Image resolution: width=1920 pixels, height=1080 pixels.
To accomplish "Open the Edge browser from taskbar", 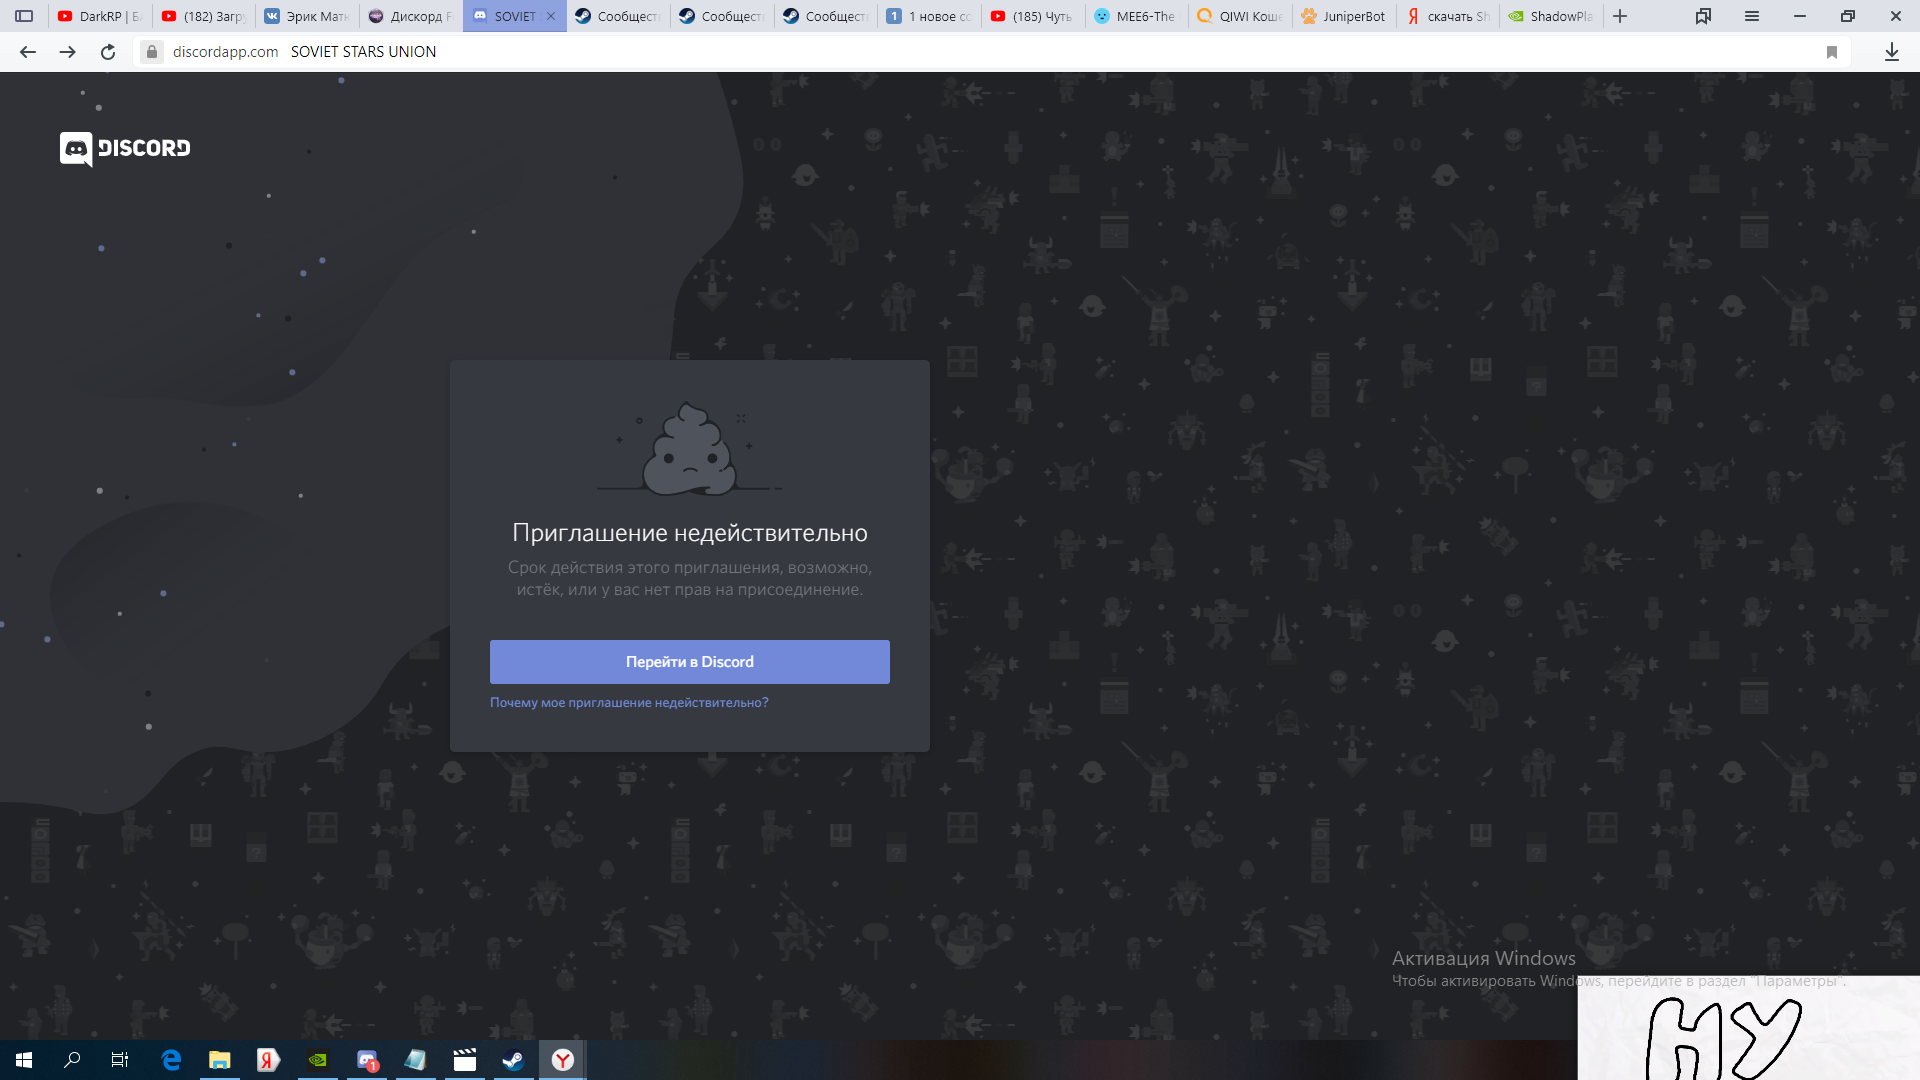I will 171,1060.
